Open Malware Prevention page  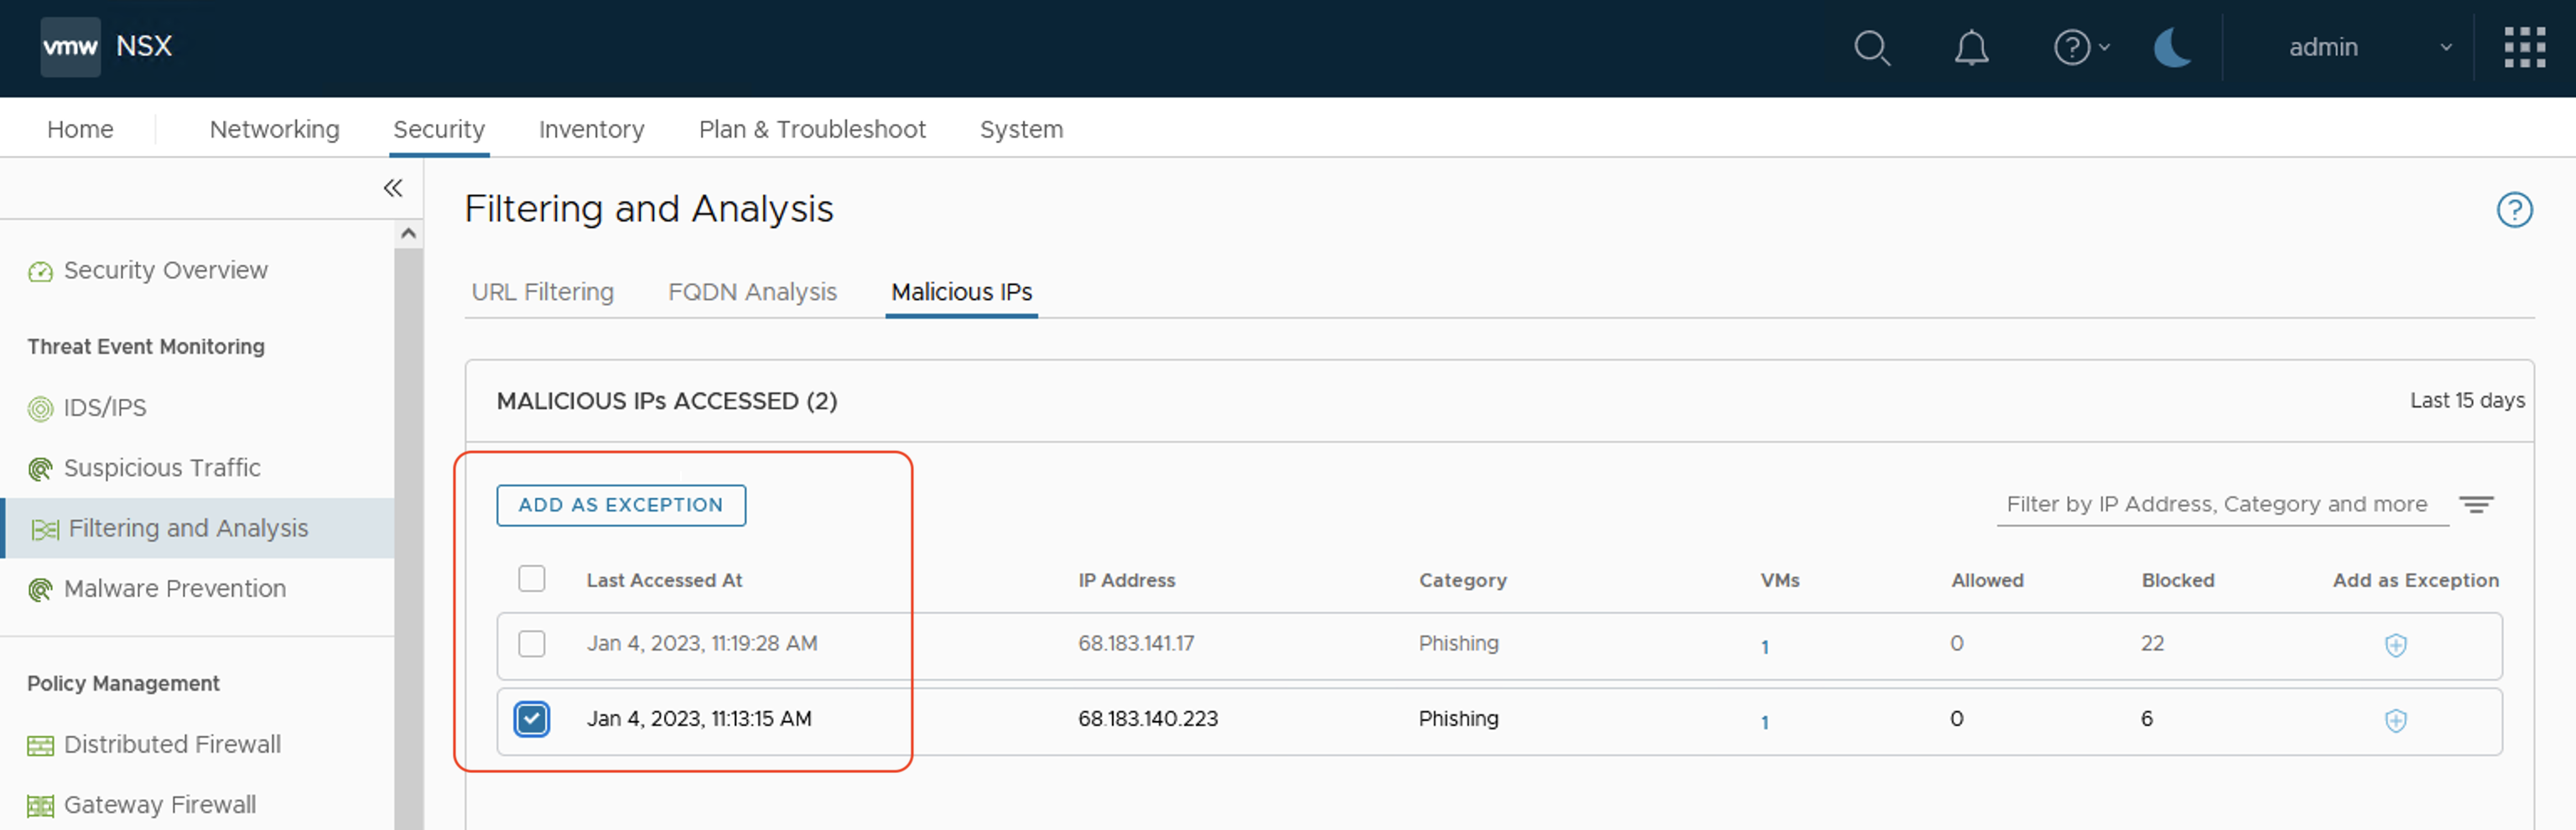(x=175, y=588)
